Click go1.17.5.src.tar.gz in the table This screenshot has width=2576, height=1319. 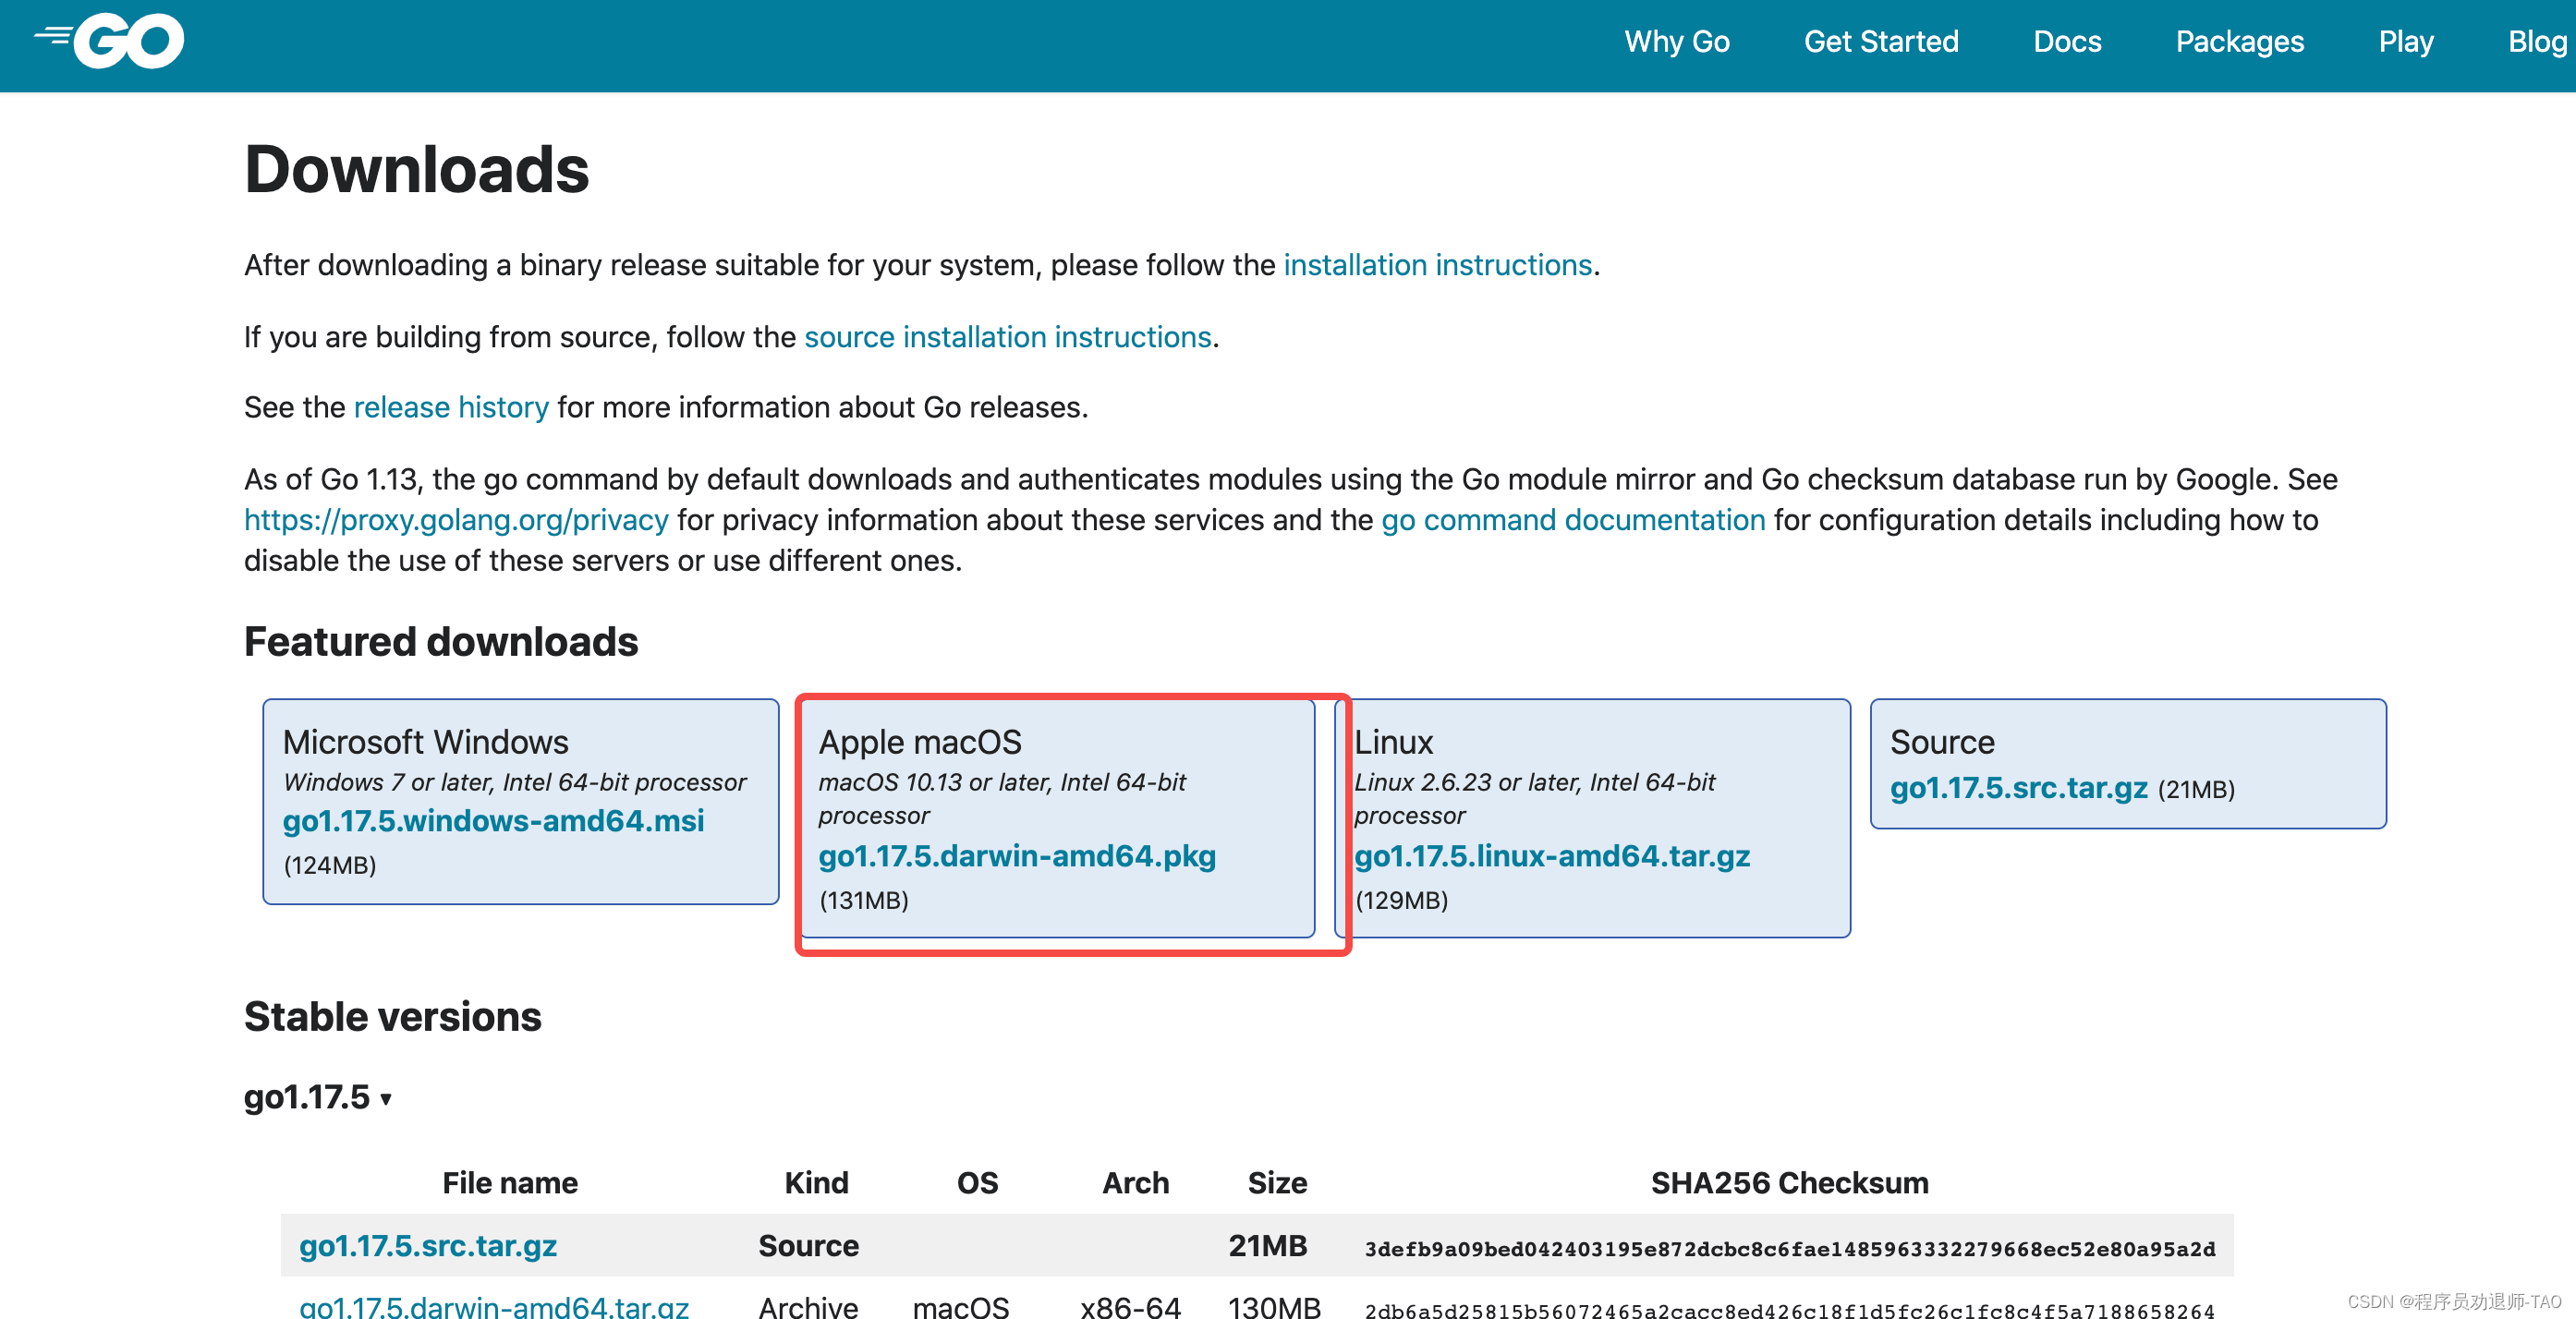(x=428, y=1245)
